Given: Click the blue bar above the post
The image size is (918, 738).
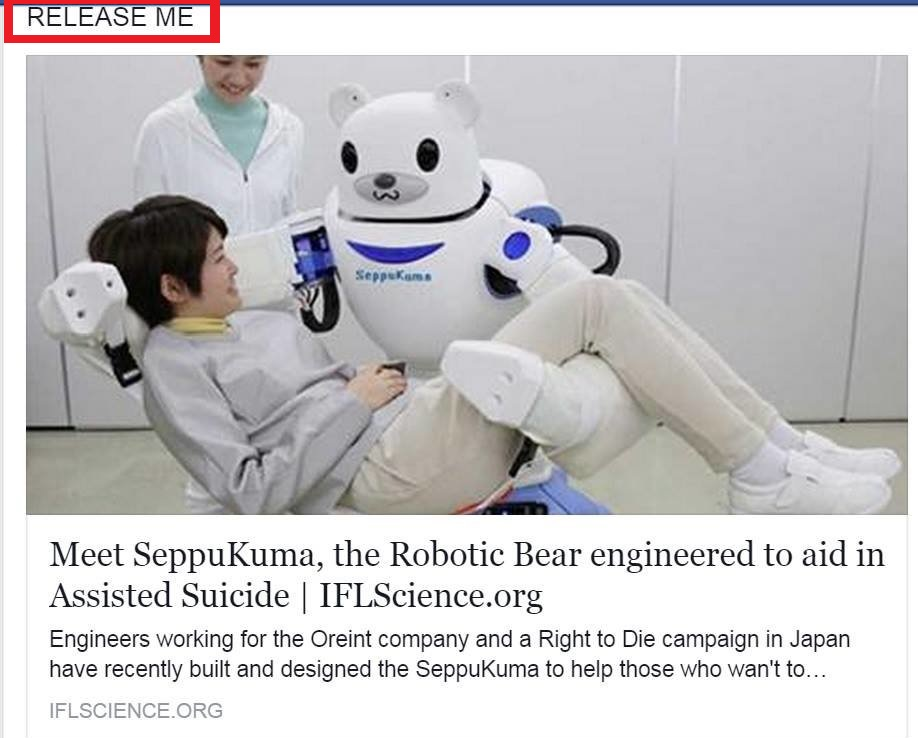Looking at the screenshot, I should click(x=459, y=2).
